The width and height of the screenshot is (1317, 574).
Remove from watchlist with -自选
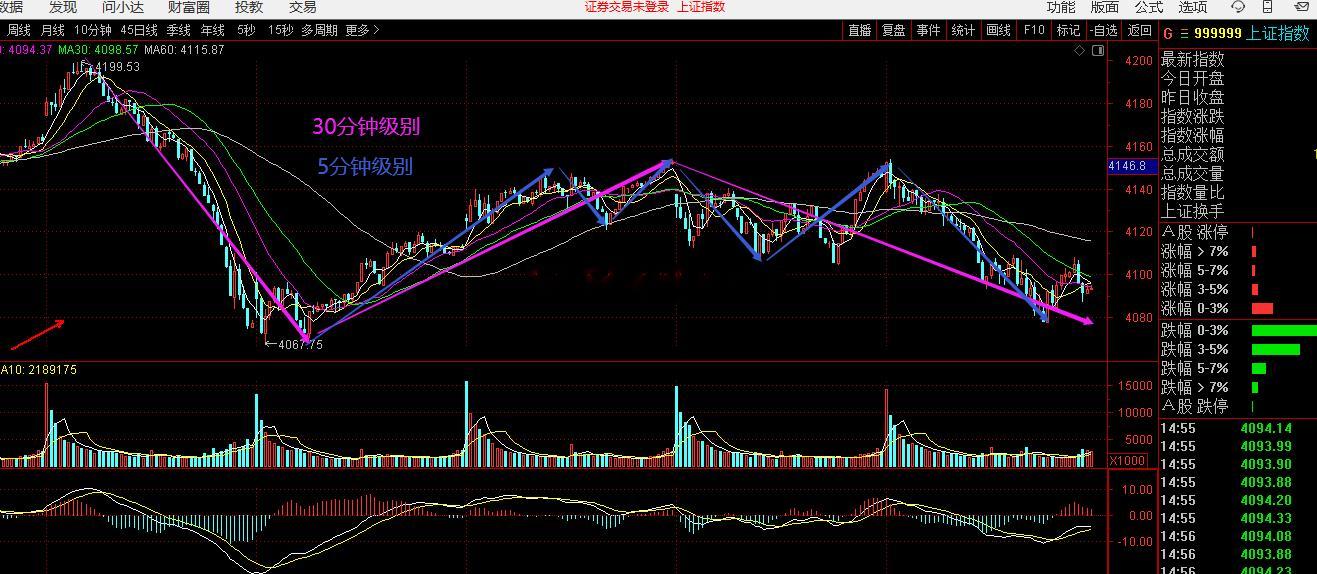[1104, 30]
